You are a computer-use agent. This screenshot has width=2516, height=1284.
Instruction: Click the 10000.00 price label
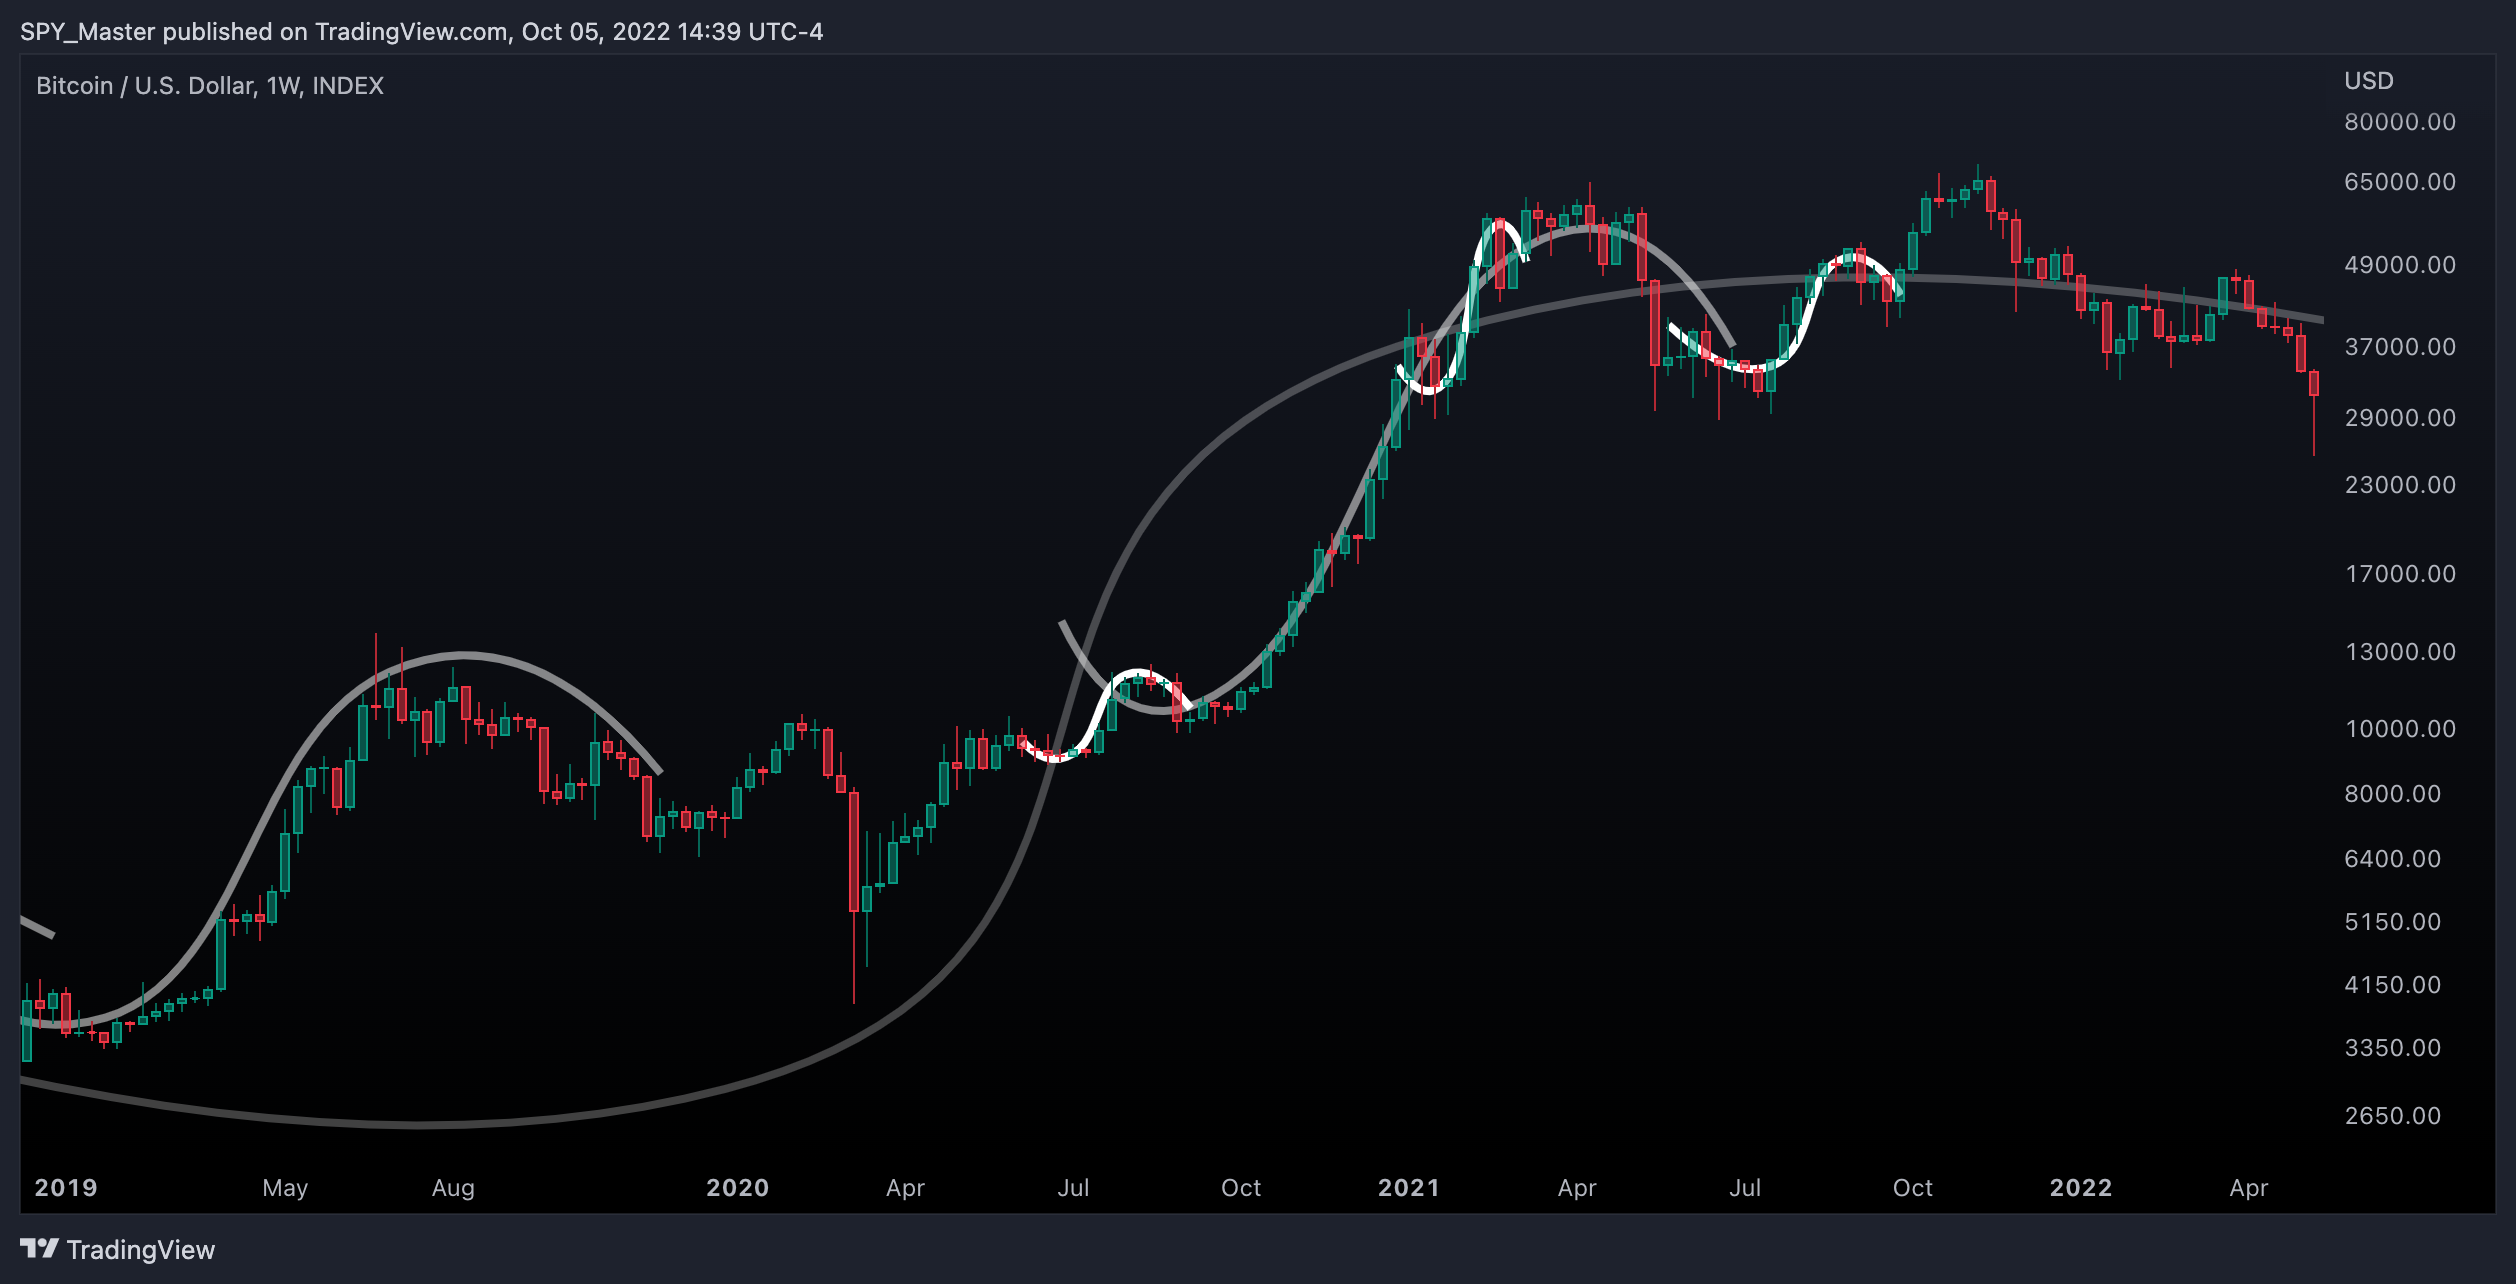click(x=2400, y=729)
